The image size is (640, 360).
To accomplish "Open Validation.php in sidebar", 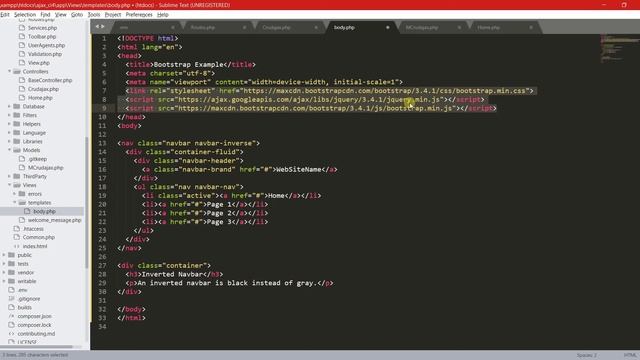I will tap(44, 54).
